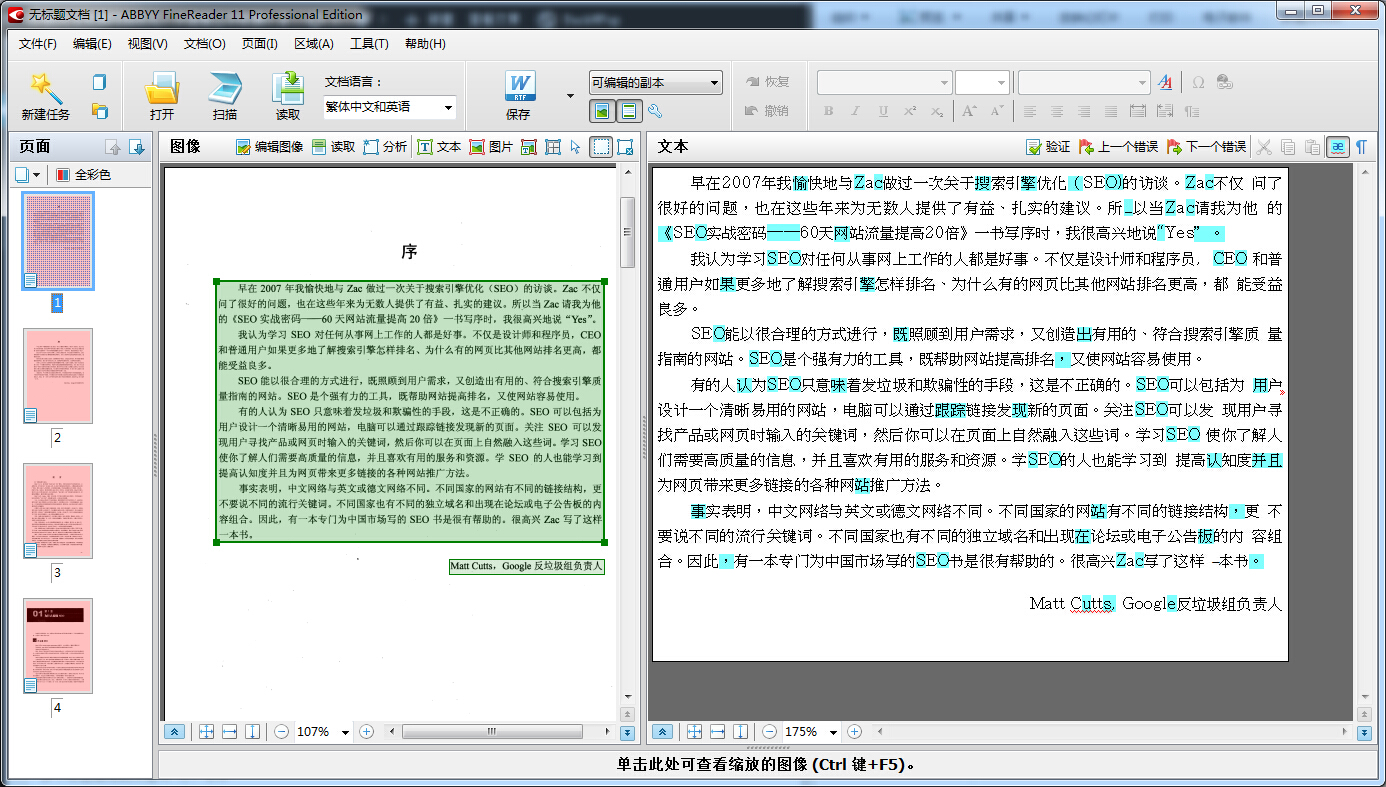
Task: Open the Page (页面) menu
Action: click(x=259, y=44)
